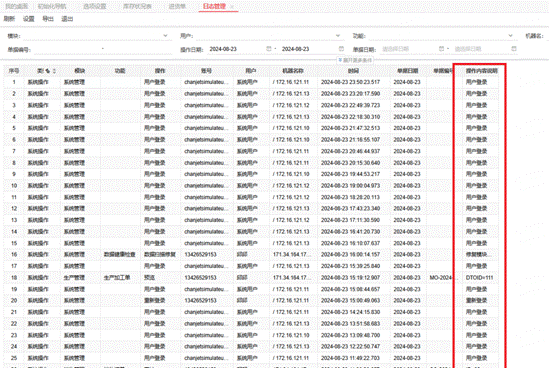Select row with time 2024-08-23 19:00:04.973
Screen dimensions: 549x368
251,186
